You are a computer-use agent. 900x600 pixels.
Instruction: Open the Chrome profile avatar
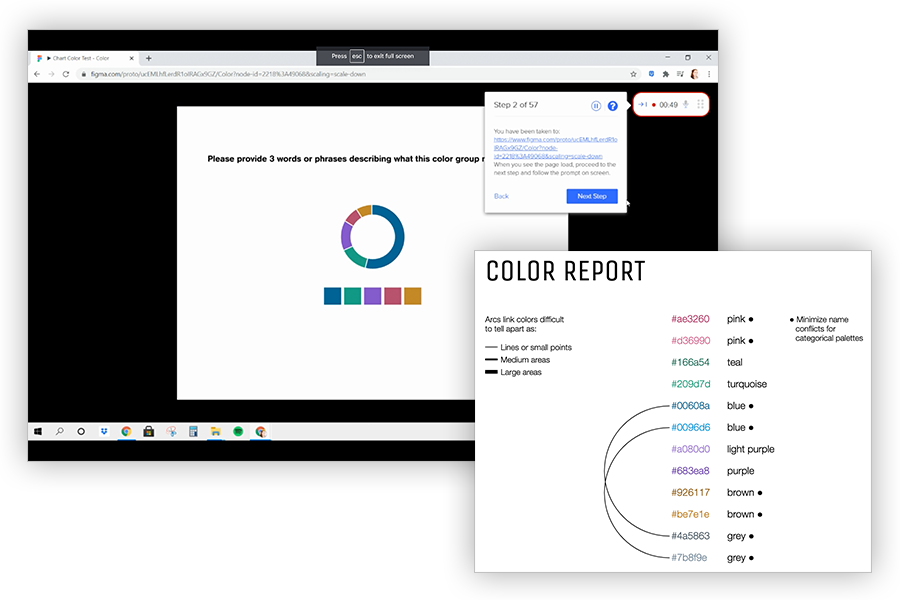(695, 74)
